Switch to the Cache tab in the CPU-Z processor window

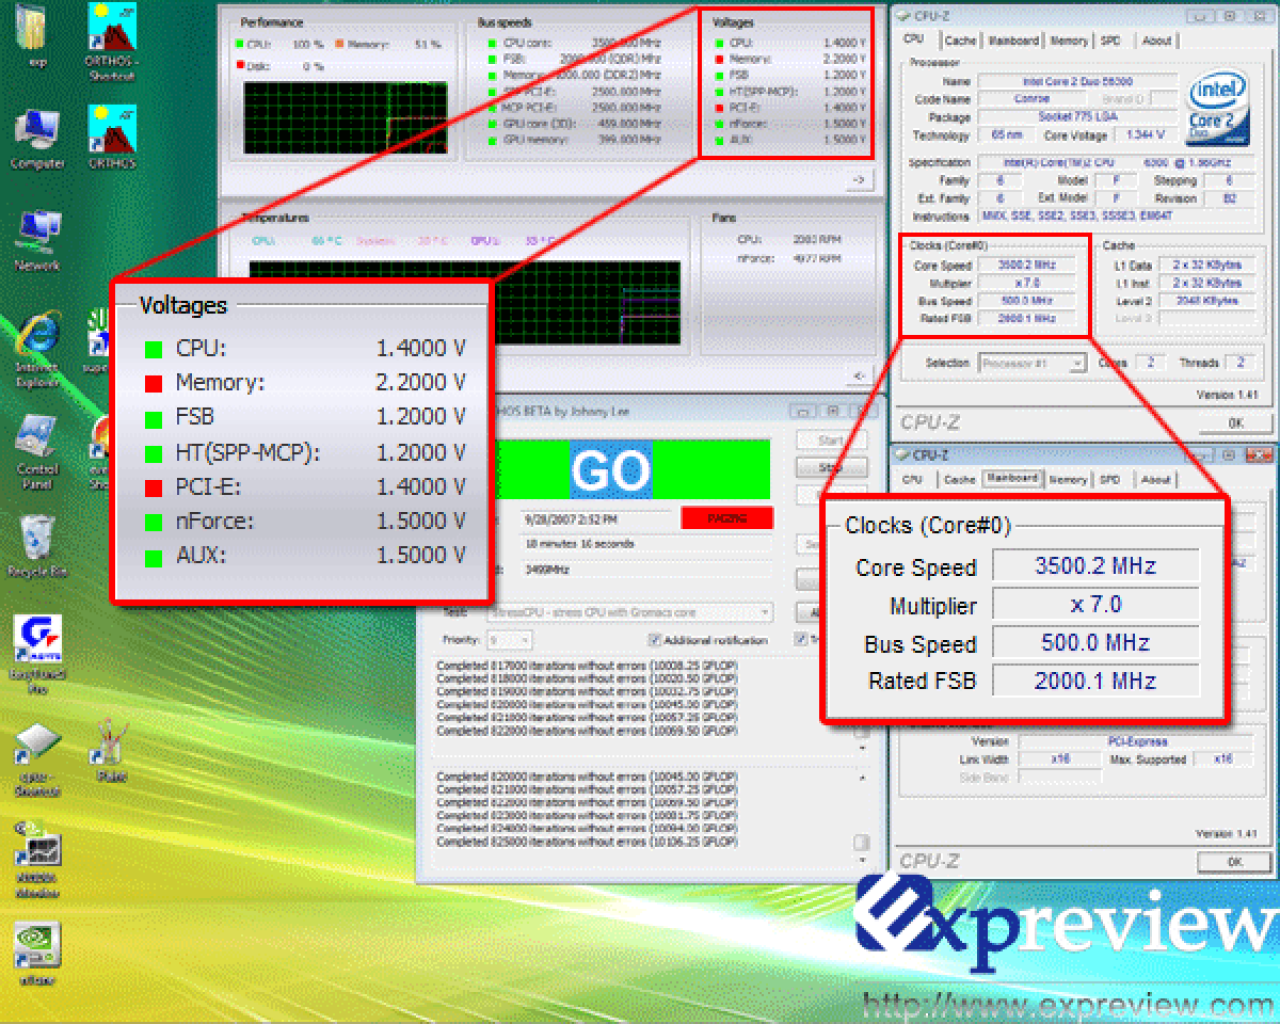click(x=960, y=41)
